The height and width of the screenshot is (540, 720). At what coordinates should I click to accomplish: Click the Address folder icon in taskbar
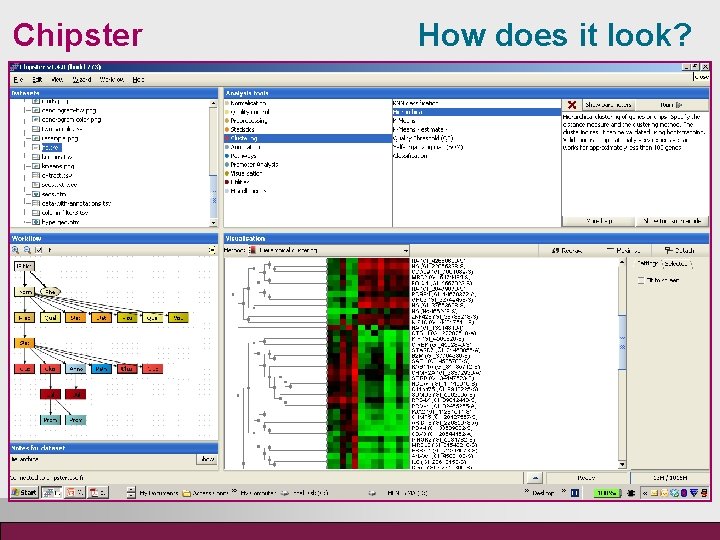click(186, 493)
